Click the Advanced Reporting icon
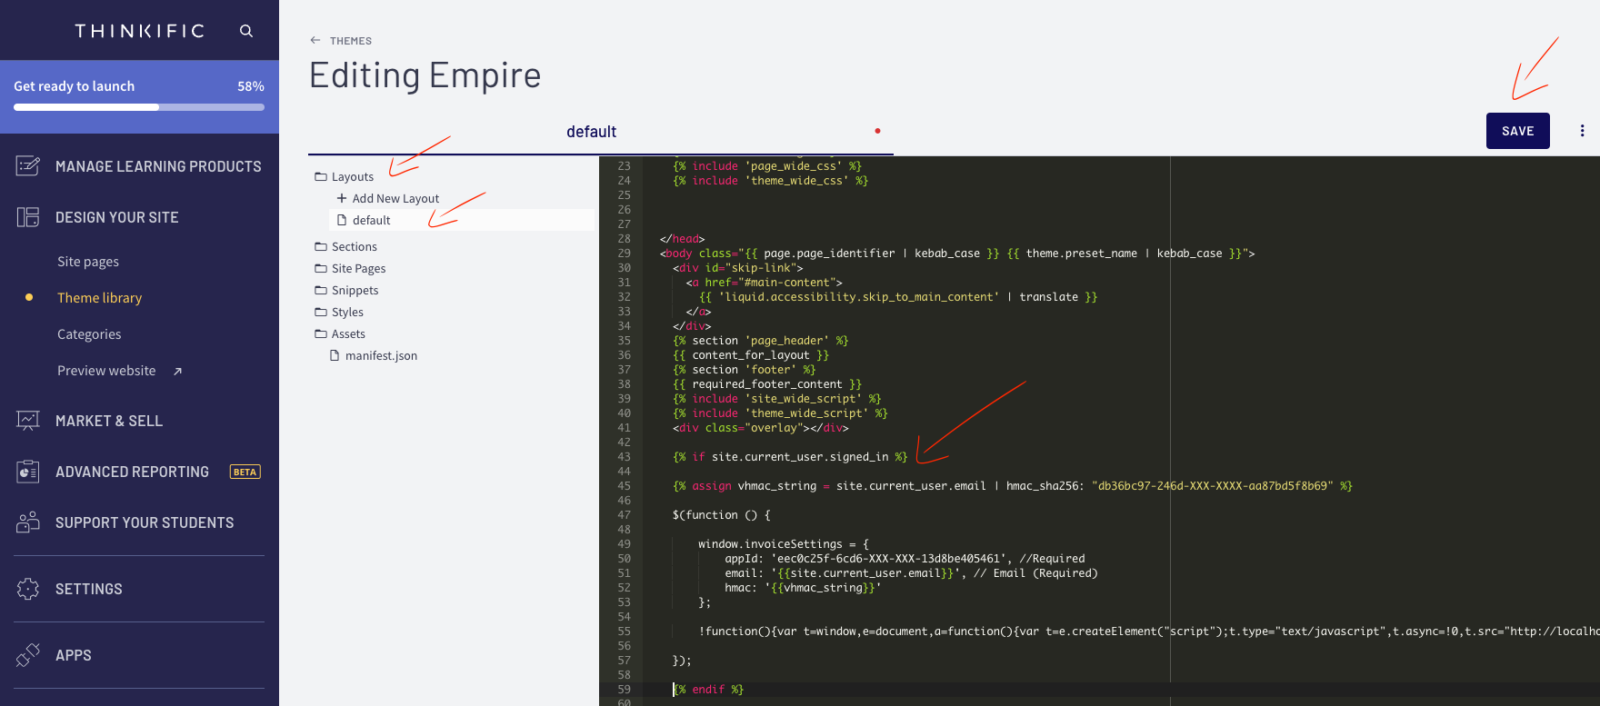Image resolution: width=1600 pixels, height=706 pixels. click(x=28, y=472)
